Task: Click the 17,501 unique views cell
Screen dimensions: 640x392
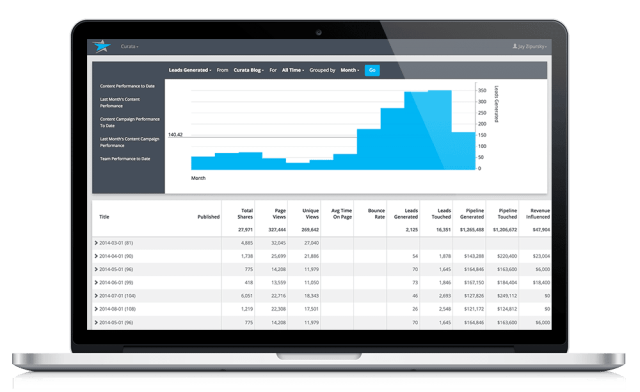Action: tap(311, 309)
